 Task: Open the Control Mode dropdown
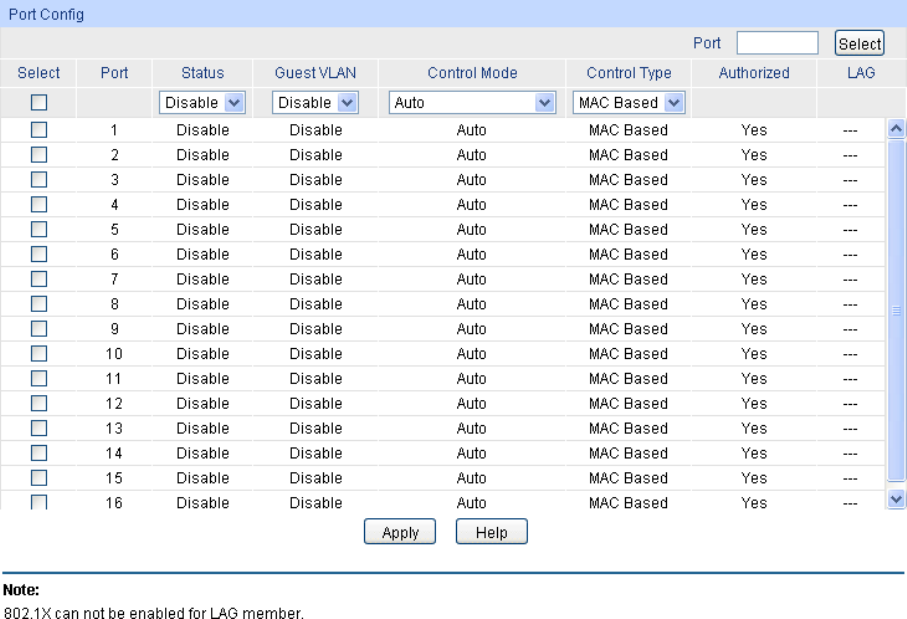pos(472,102)
